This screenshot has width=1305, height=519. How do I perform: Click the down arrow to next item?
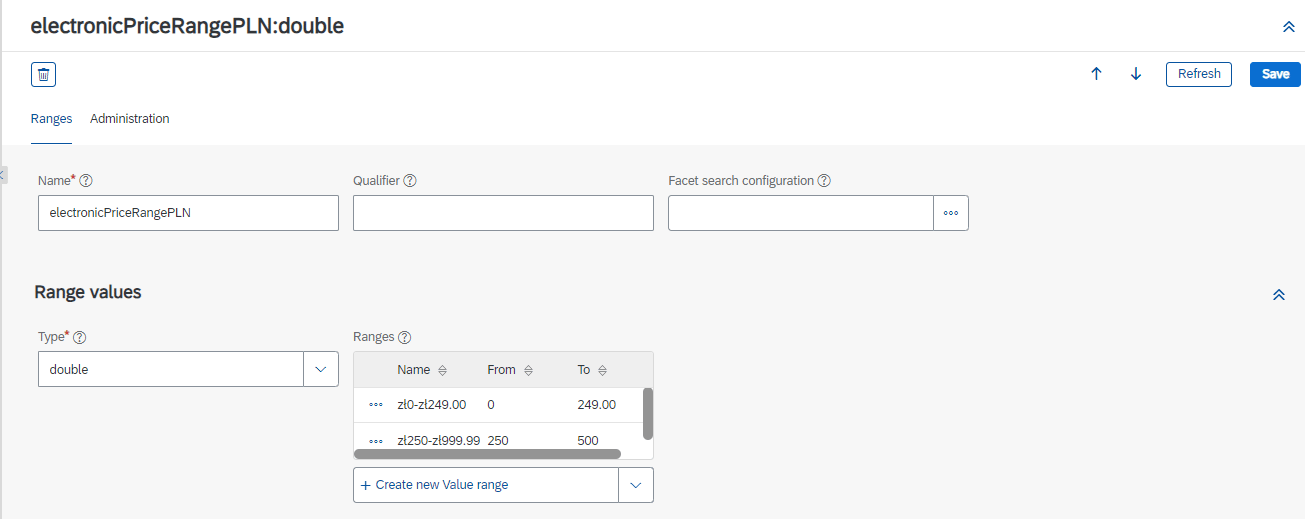1136,74
